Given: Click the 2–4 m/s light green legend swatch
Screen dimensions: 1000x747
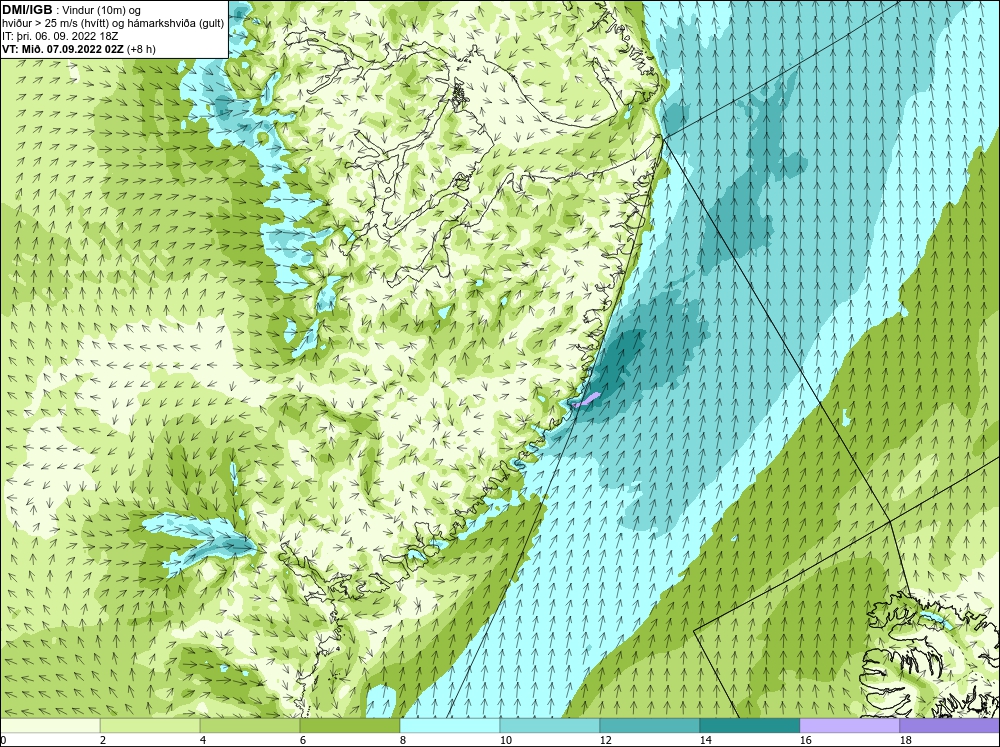Looking at the screenshot, I should point(150,726).
